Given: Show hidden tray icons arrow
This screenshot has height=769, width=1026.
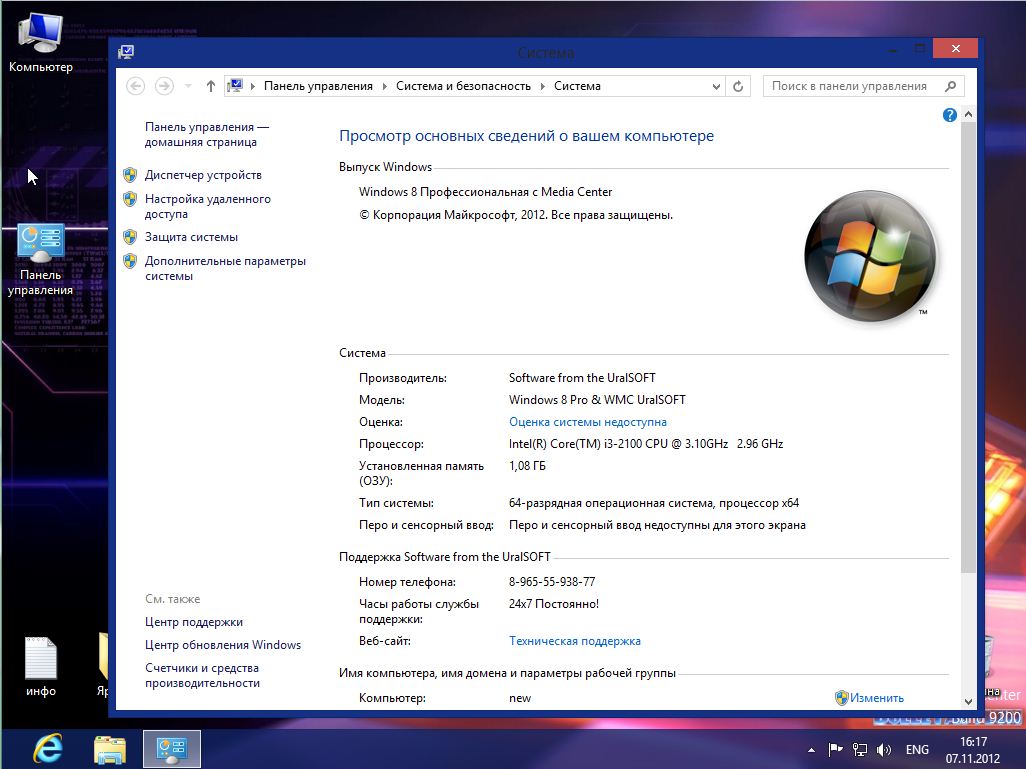Looking at the screenshot, I should [x=811, y=750].
